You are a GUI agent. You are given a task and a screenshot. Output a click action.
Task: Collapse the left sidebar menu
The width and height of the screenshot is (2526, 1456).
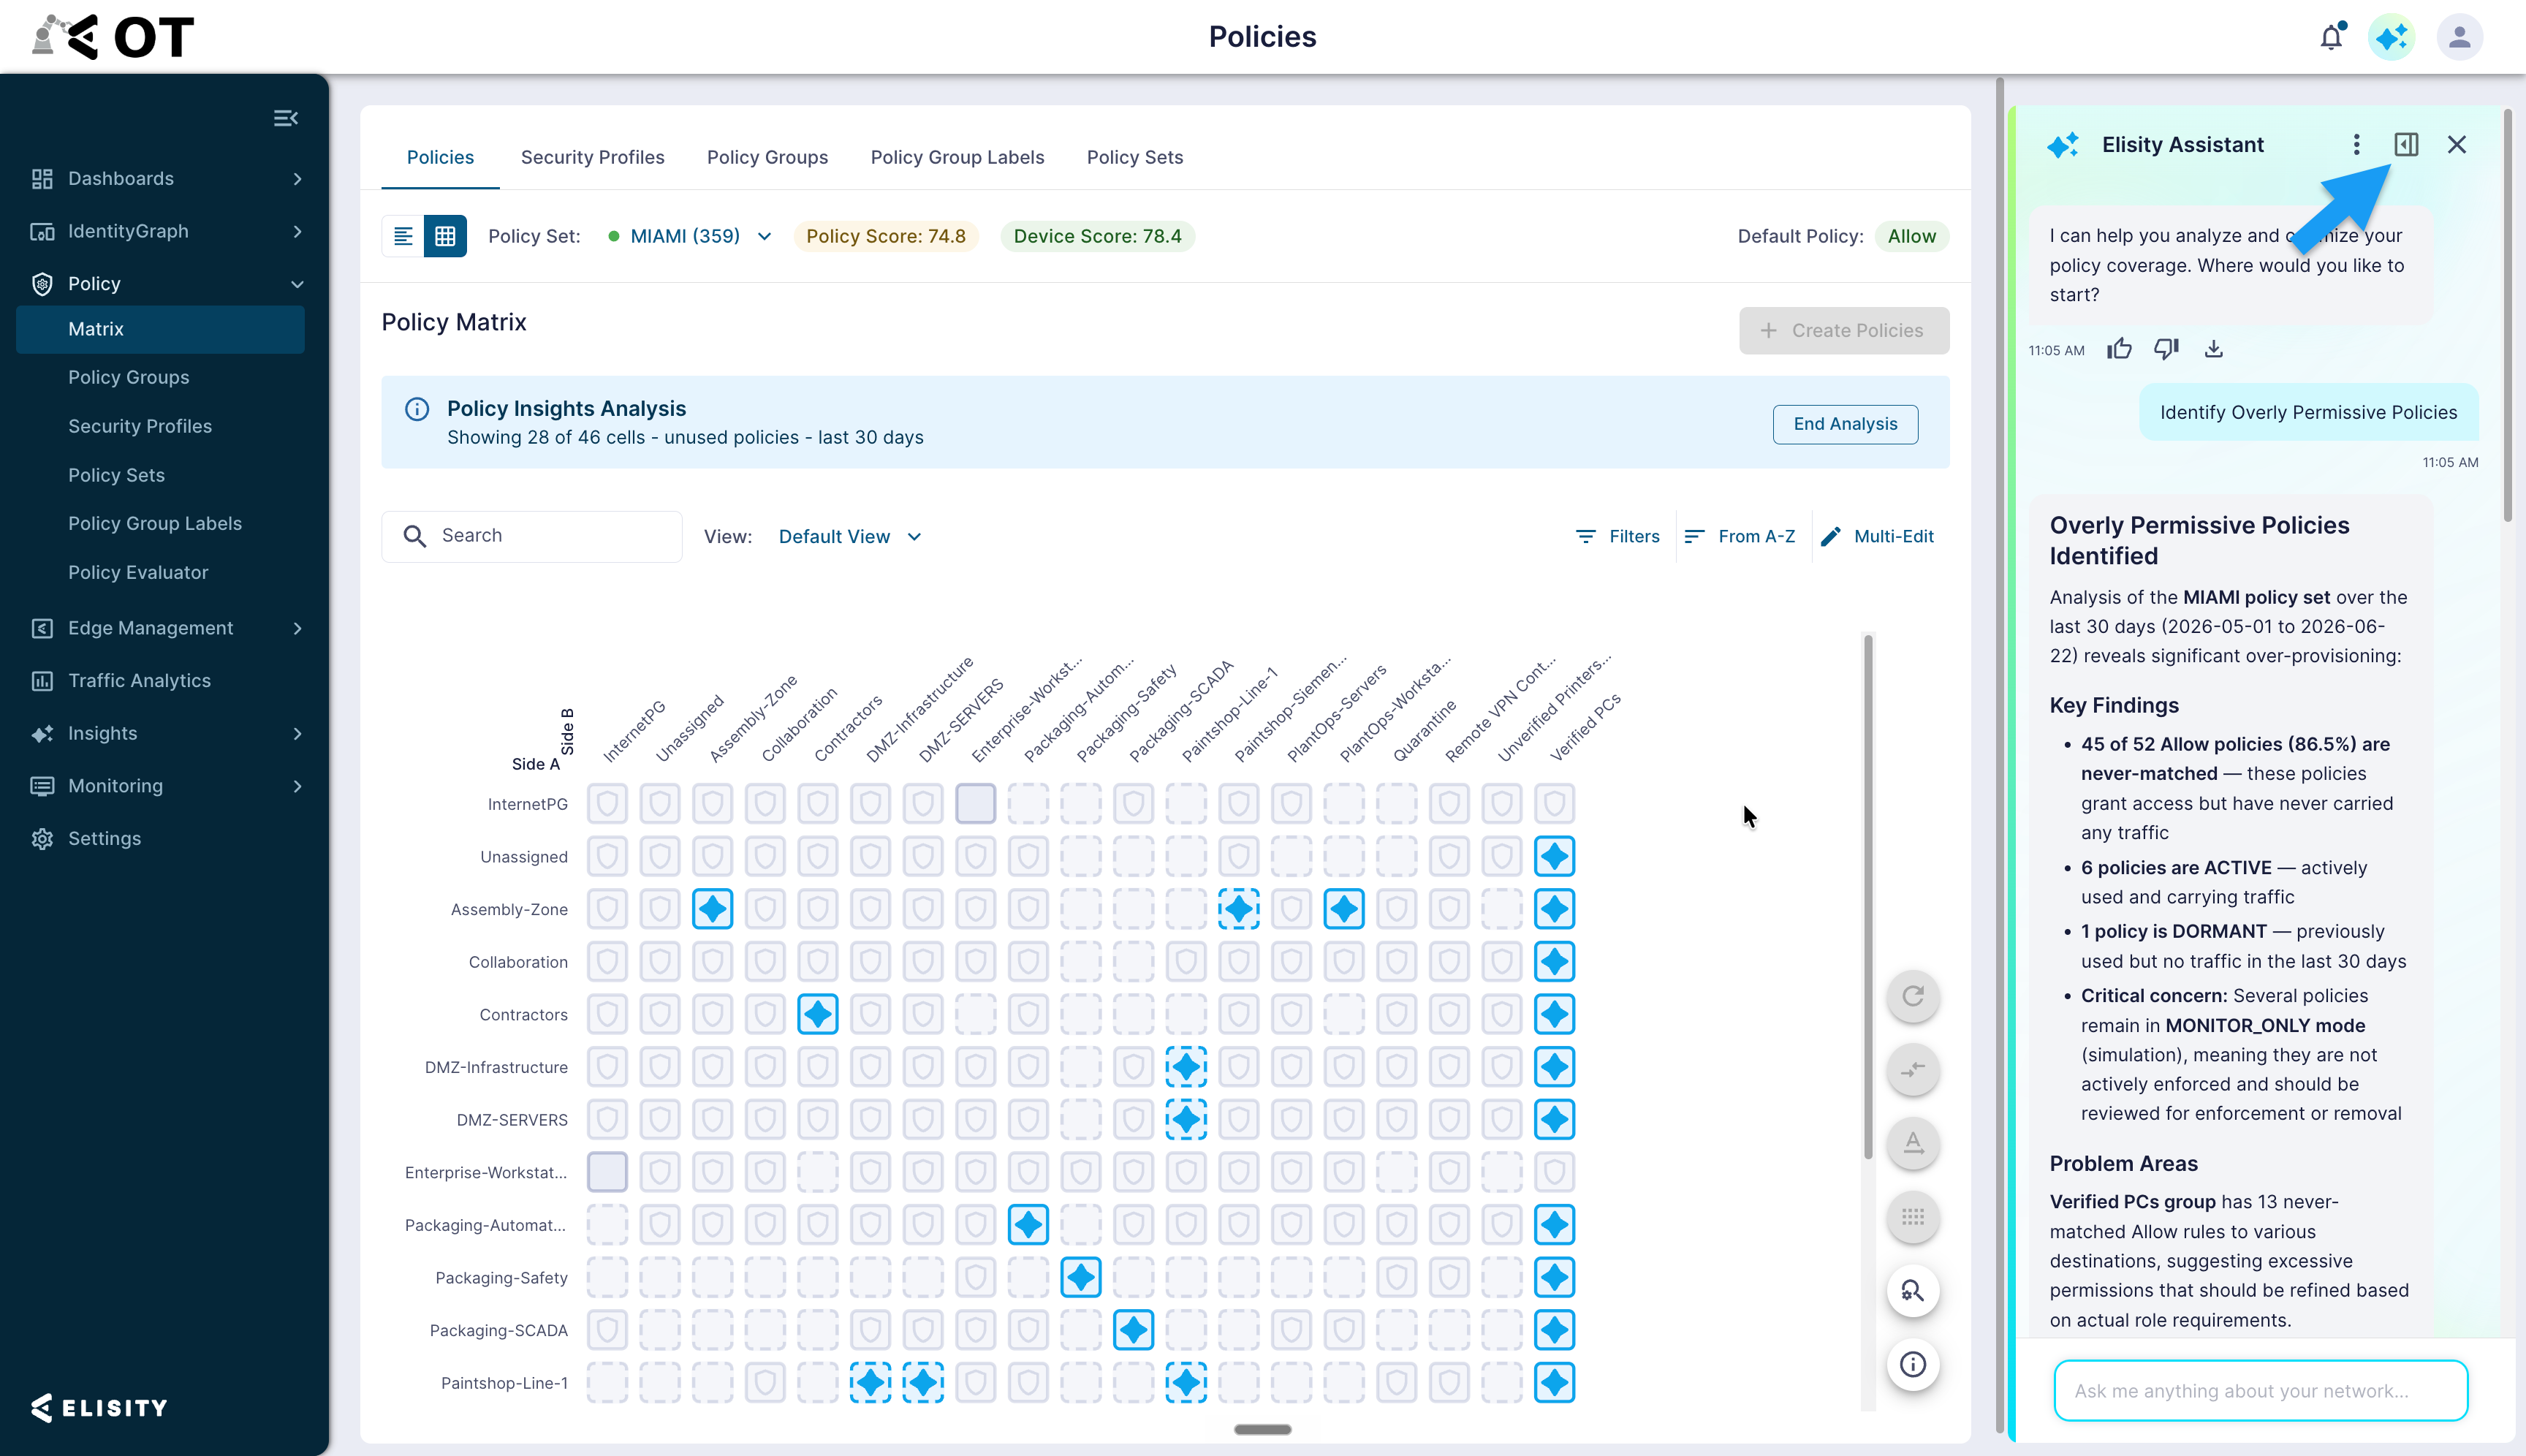point(286,118)
